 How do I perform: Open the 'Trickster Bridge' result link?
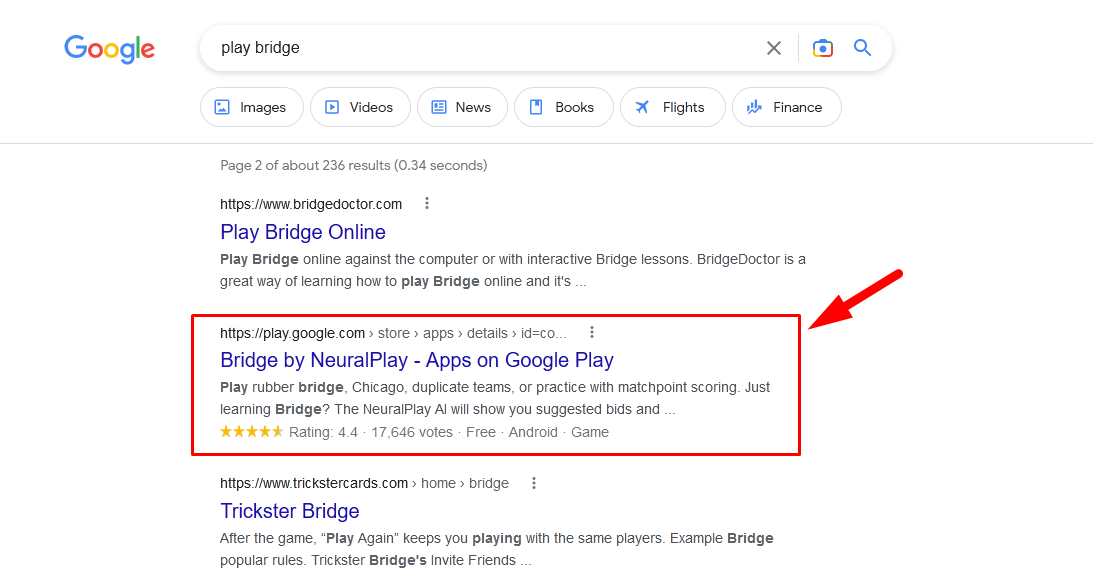(x=290, y=511)
